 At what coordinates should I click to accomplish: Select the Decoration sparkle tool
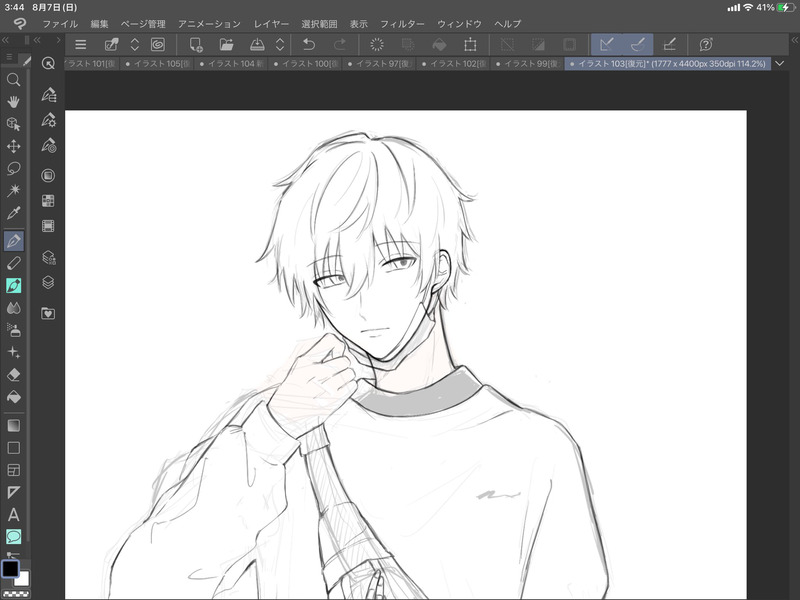[14, 352]
